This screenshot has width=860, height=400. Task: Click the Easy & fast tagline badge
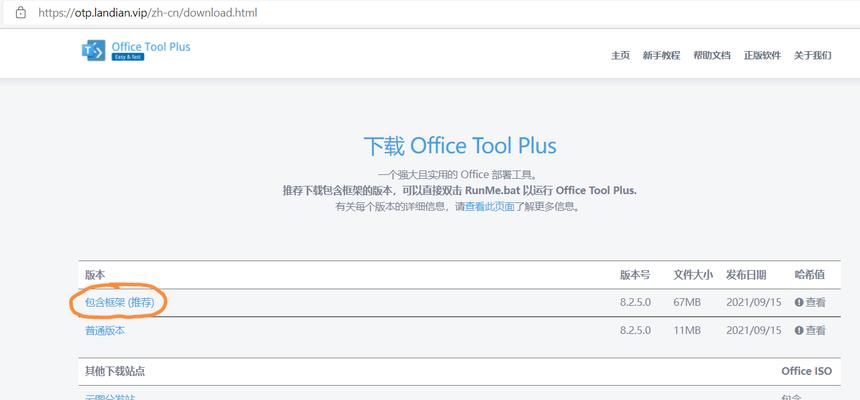coord(128,57)
